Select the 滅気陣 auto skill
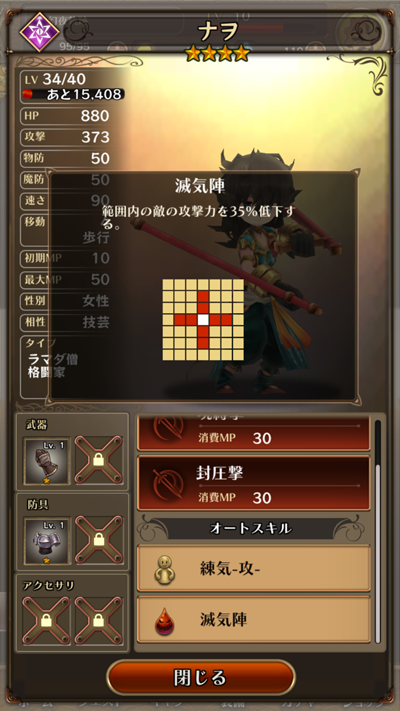This screenshot has height=711, width=400. tap(254, 620)
